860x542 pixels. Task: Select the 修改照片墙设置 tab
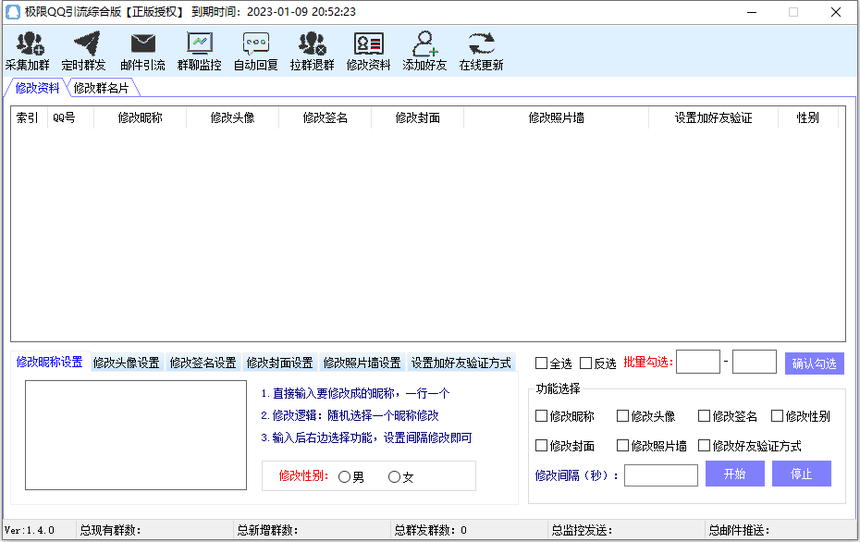click(362, 363)
